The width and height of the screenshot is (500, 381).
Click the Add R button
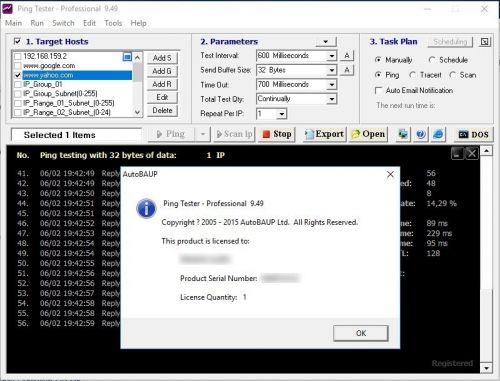click(162, 84)
